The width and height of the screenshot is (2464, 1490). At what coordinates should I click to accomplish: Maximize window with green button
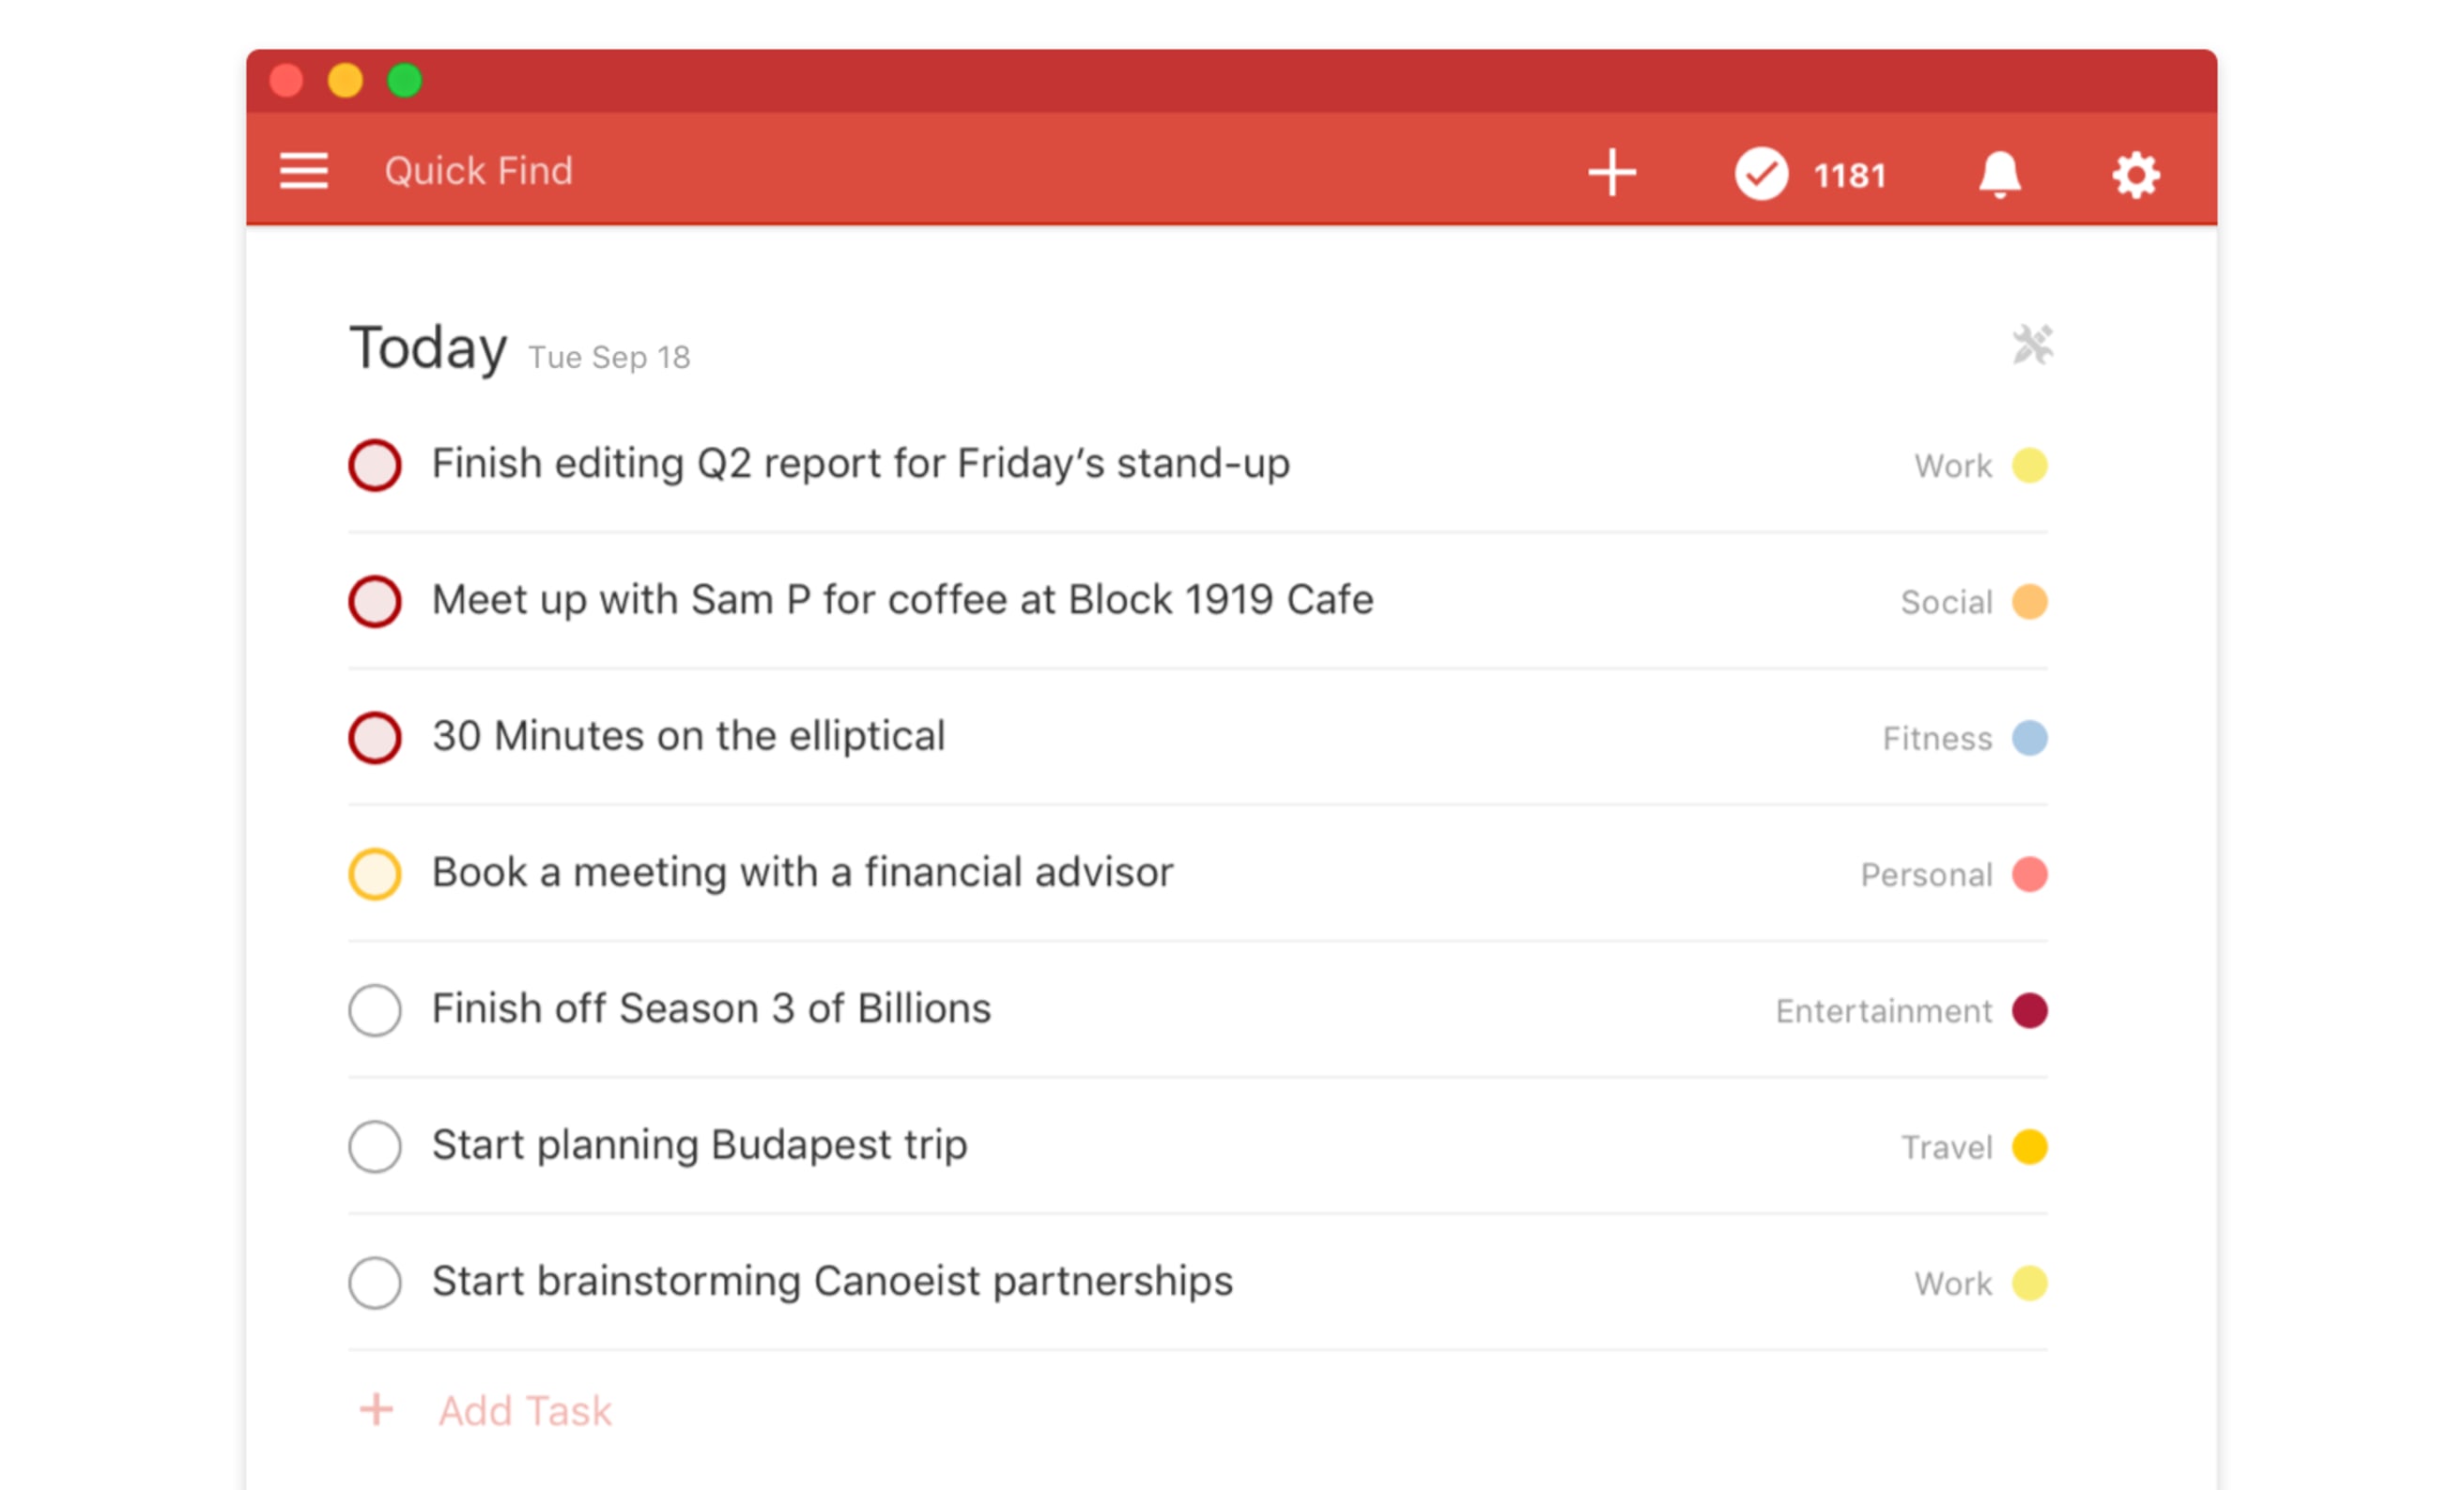(x=404, y=80)
